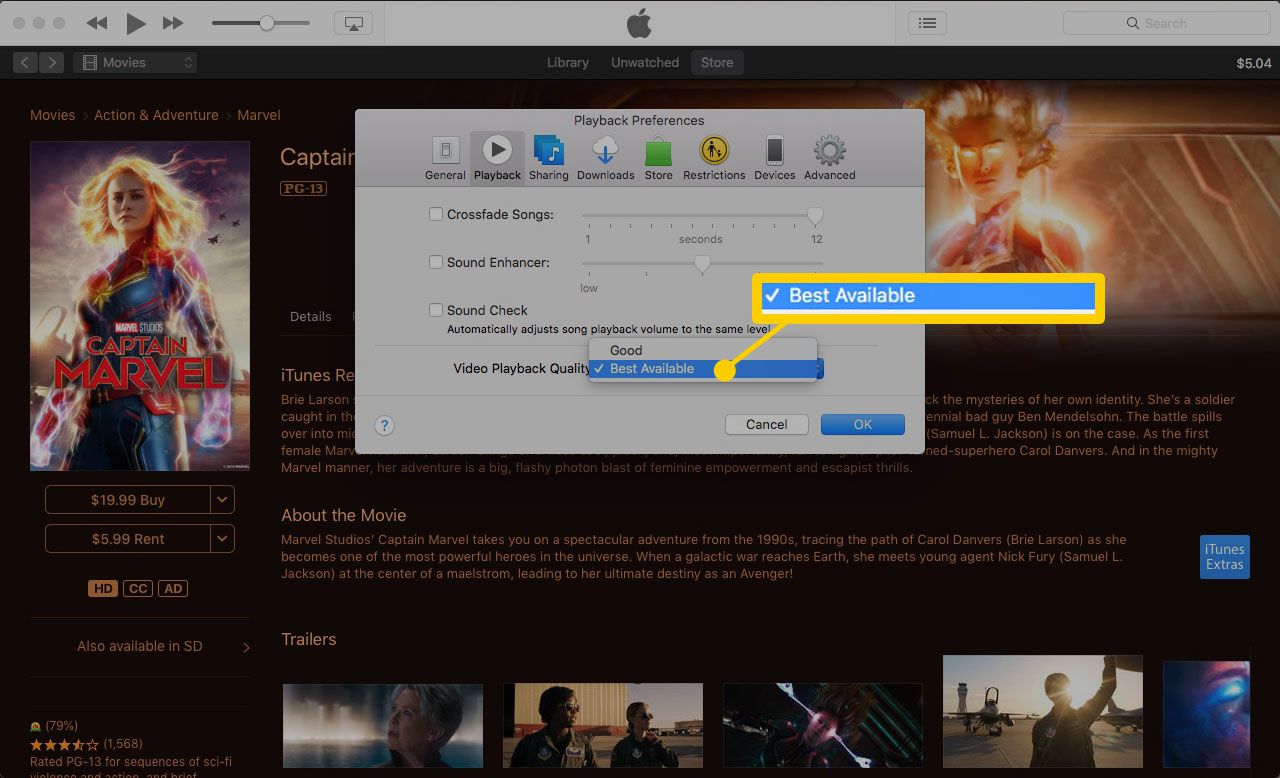Choose Best Available in quality menu
Viewport: 1280px width, 778px height.
(702, 368)
